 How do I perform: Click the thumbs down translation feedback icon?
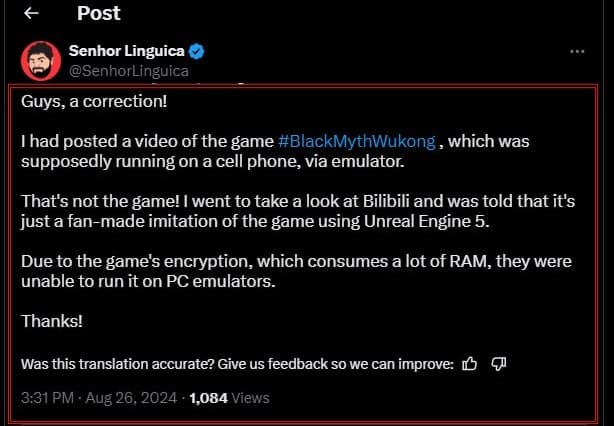pyautogui.click(x=499, y=363)
